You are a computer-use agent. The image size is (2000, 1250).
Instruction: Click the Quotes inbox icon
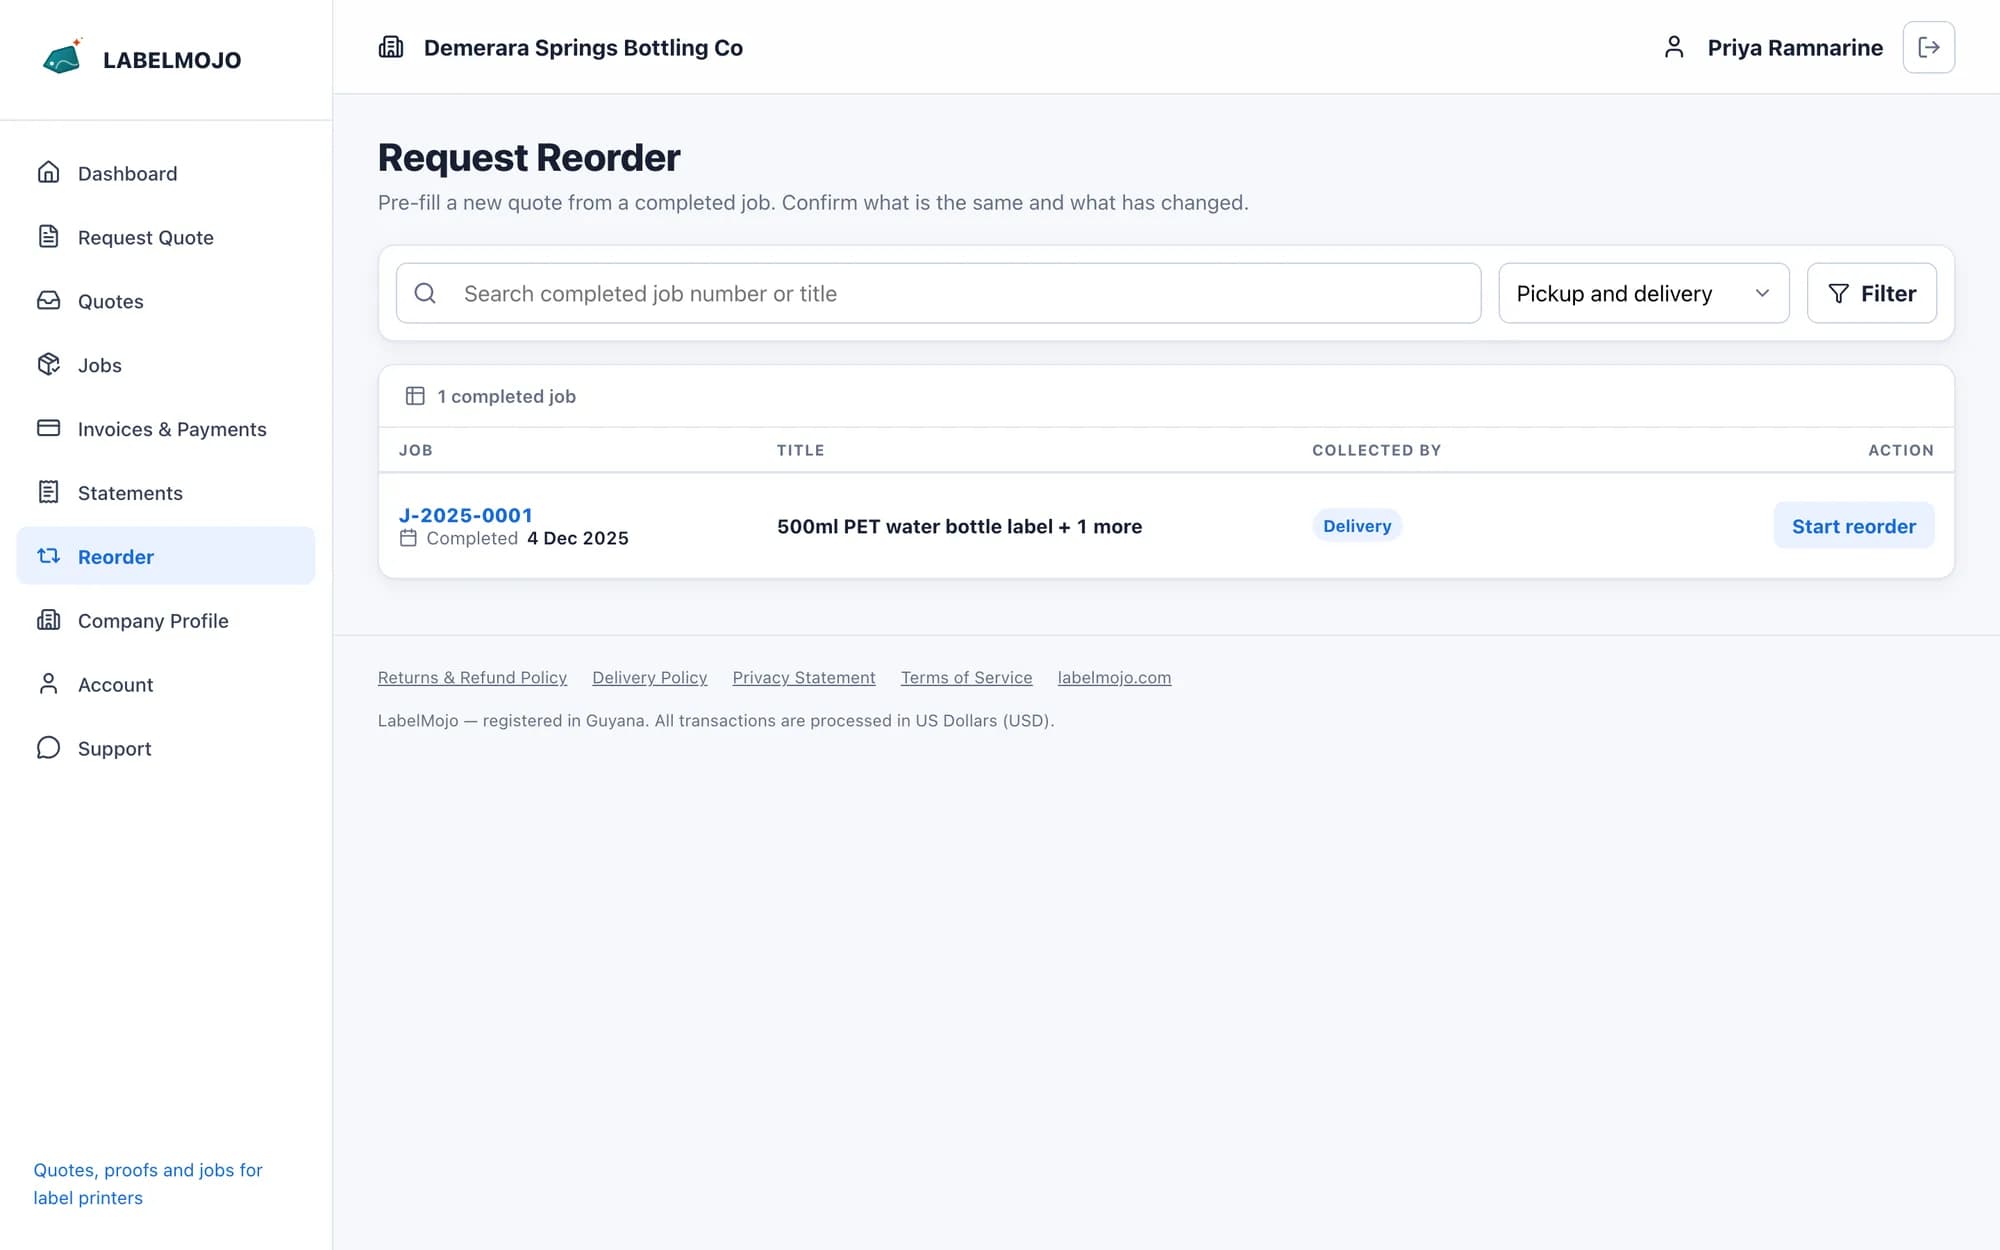pos(48,300)
